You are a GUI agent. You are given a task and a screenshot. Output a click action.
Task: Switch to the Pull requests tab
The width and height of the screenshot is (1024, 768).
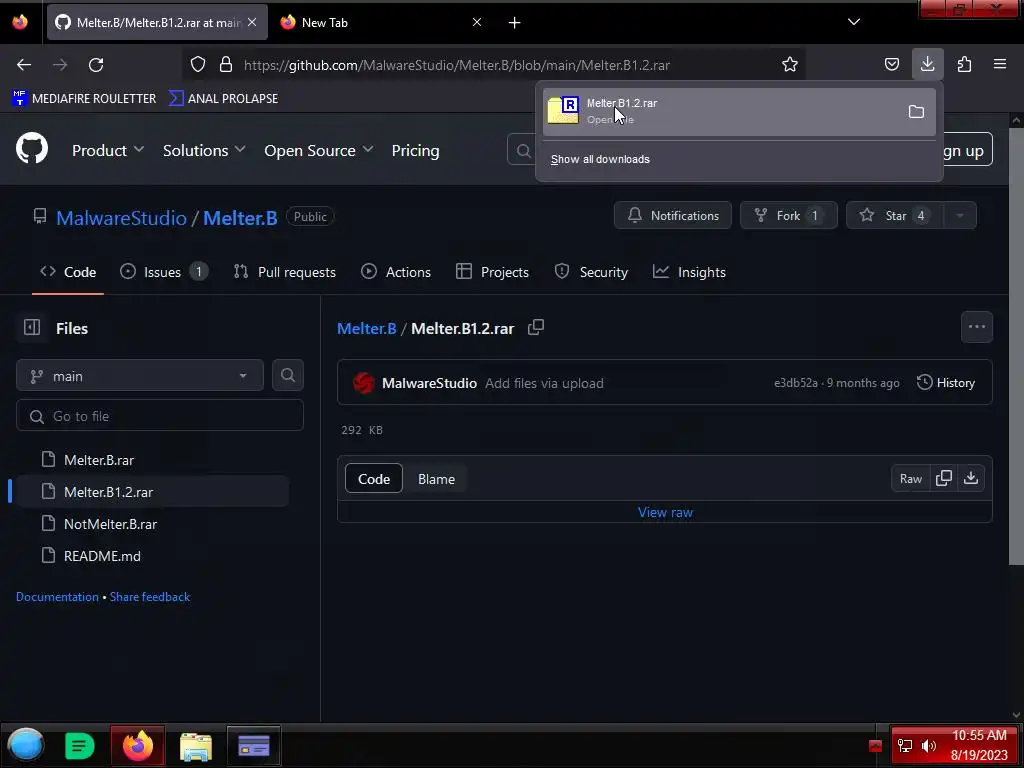tap(285, 272)
